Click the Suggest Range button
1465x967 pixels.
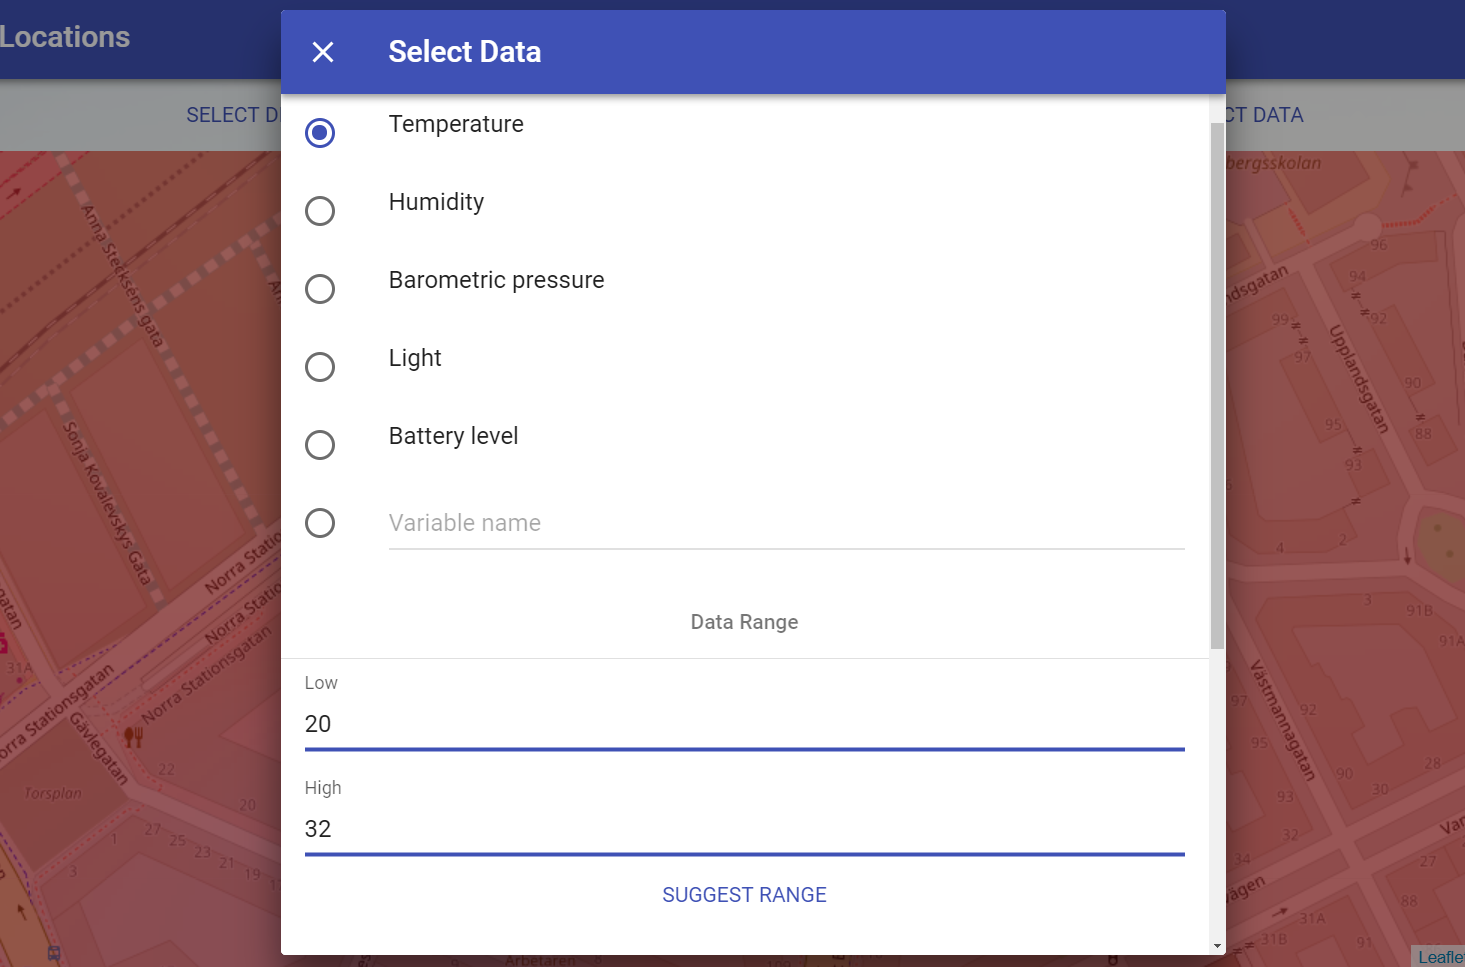pos(744,895)
